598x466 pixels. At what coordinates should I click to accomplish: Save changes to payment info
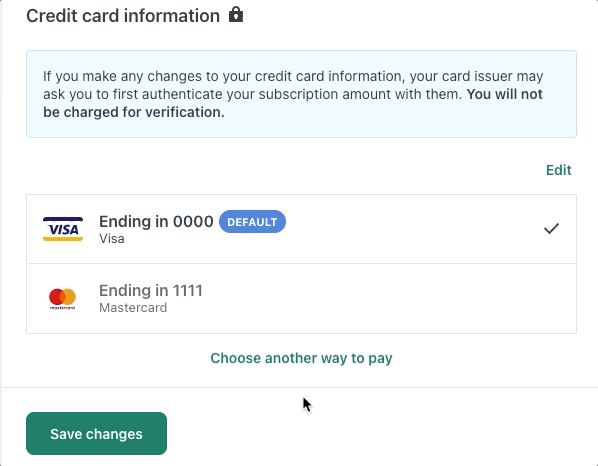coord(96,434)
